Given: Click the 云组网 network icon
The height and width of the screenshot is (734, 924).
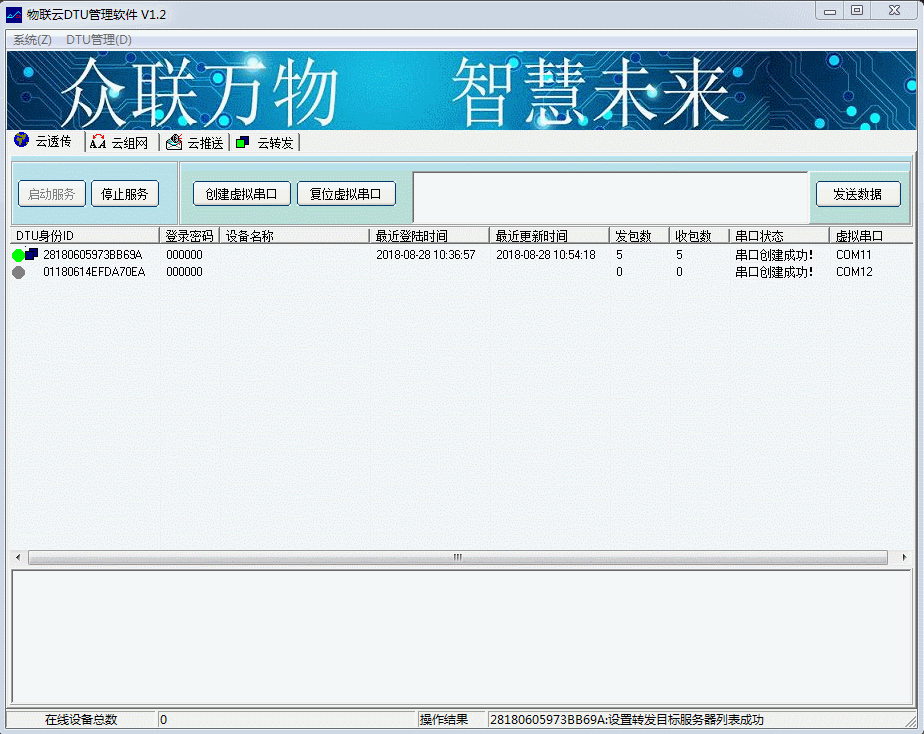Looking at the screenshot, I should (x=97, y=141).
